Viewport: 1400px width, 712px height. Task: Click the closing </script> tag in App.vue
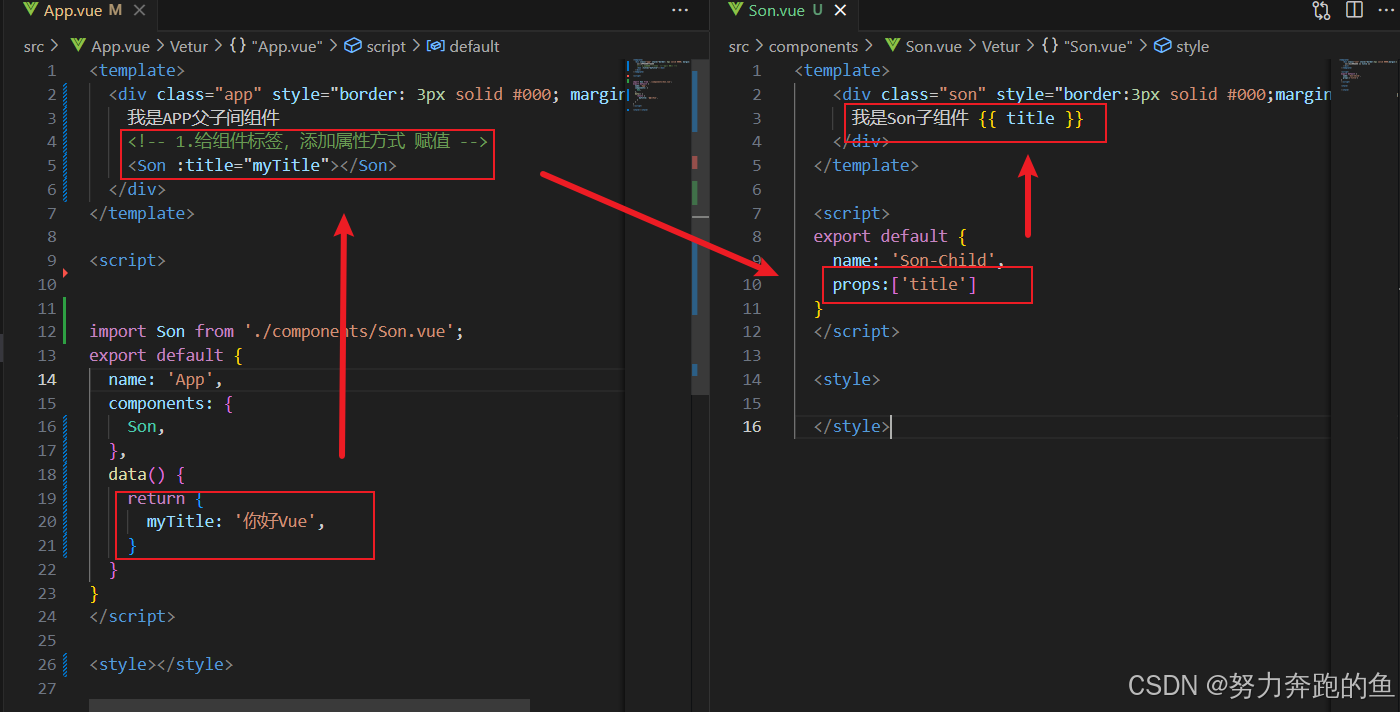click(132, 617)
